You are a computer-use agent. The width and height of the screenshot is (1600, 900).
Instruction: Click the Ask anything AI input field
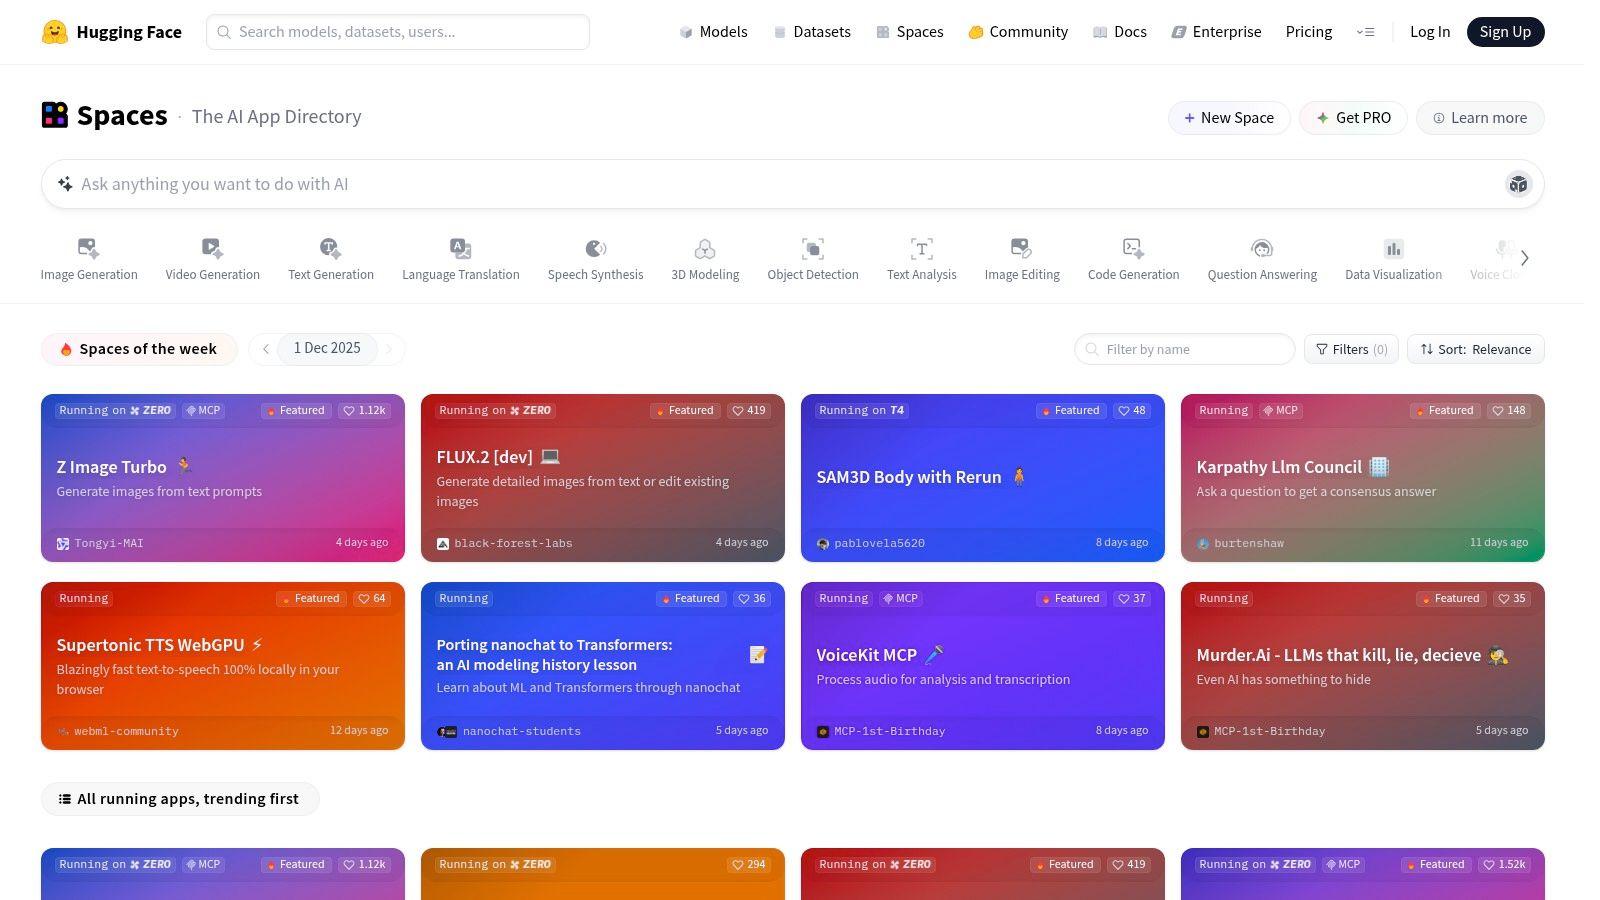coord(793,184)
